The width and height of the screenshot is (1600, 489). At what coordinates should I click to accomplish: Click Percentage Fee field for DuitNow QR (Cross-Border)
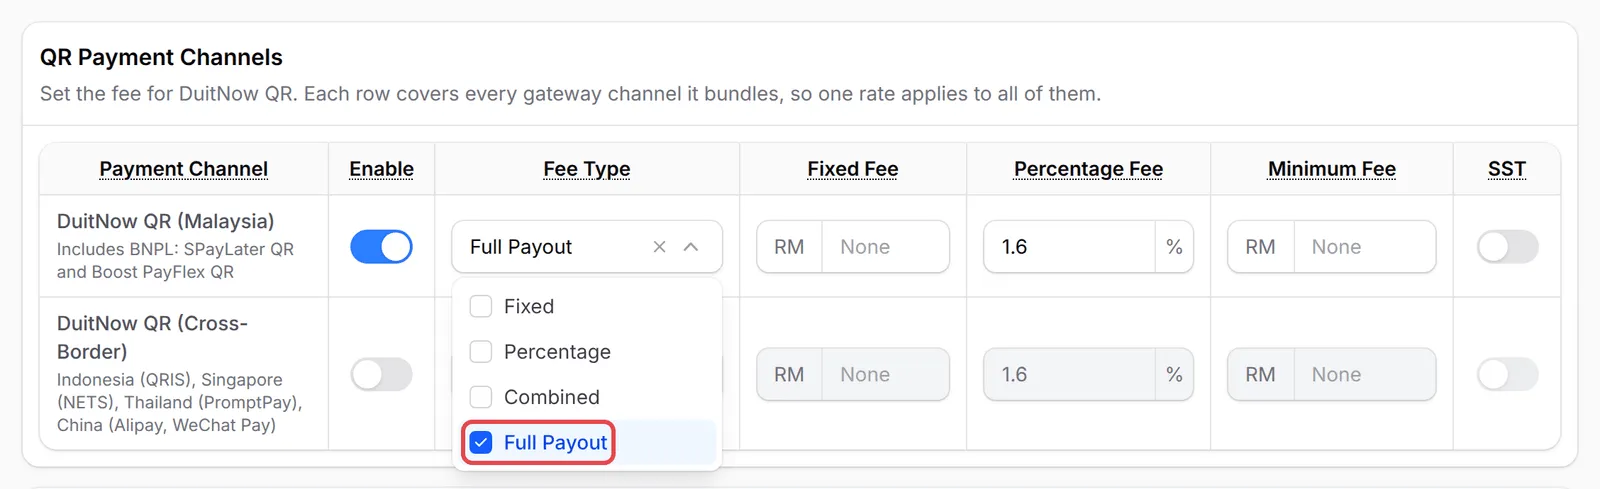(1069, 375)
